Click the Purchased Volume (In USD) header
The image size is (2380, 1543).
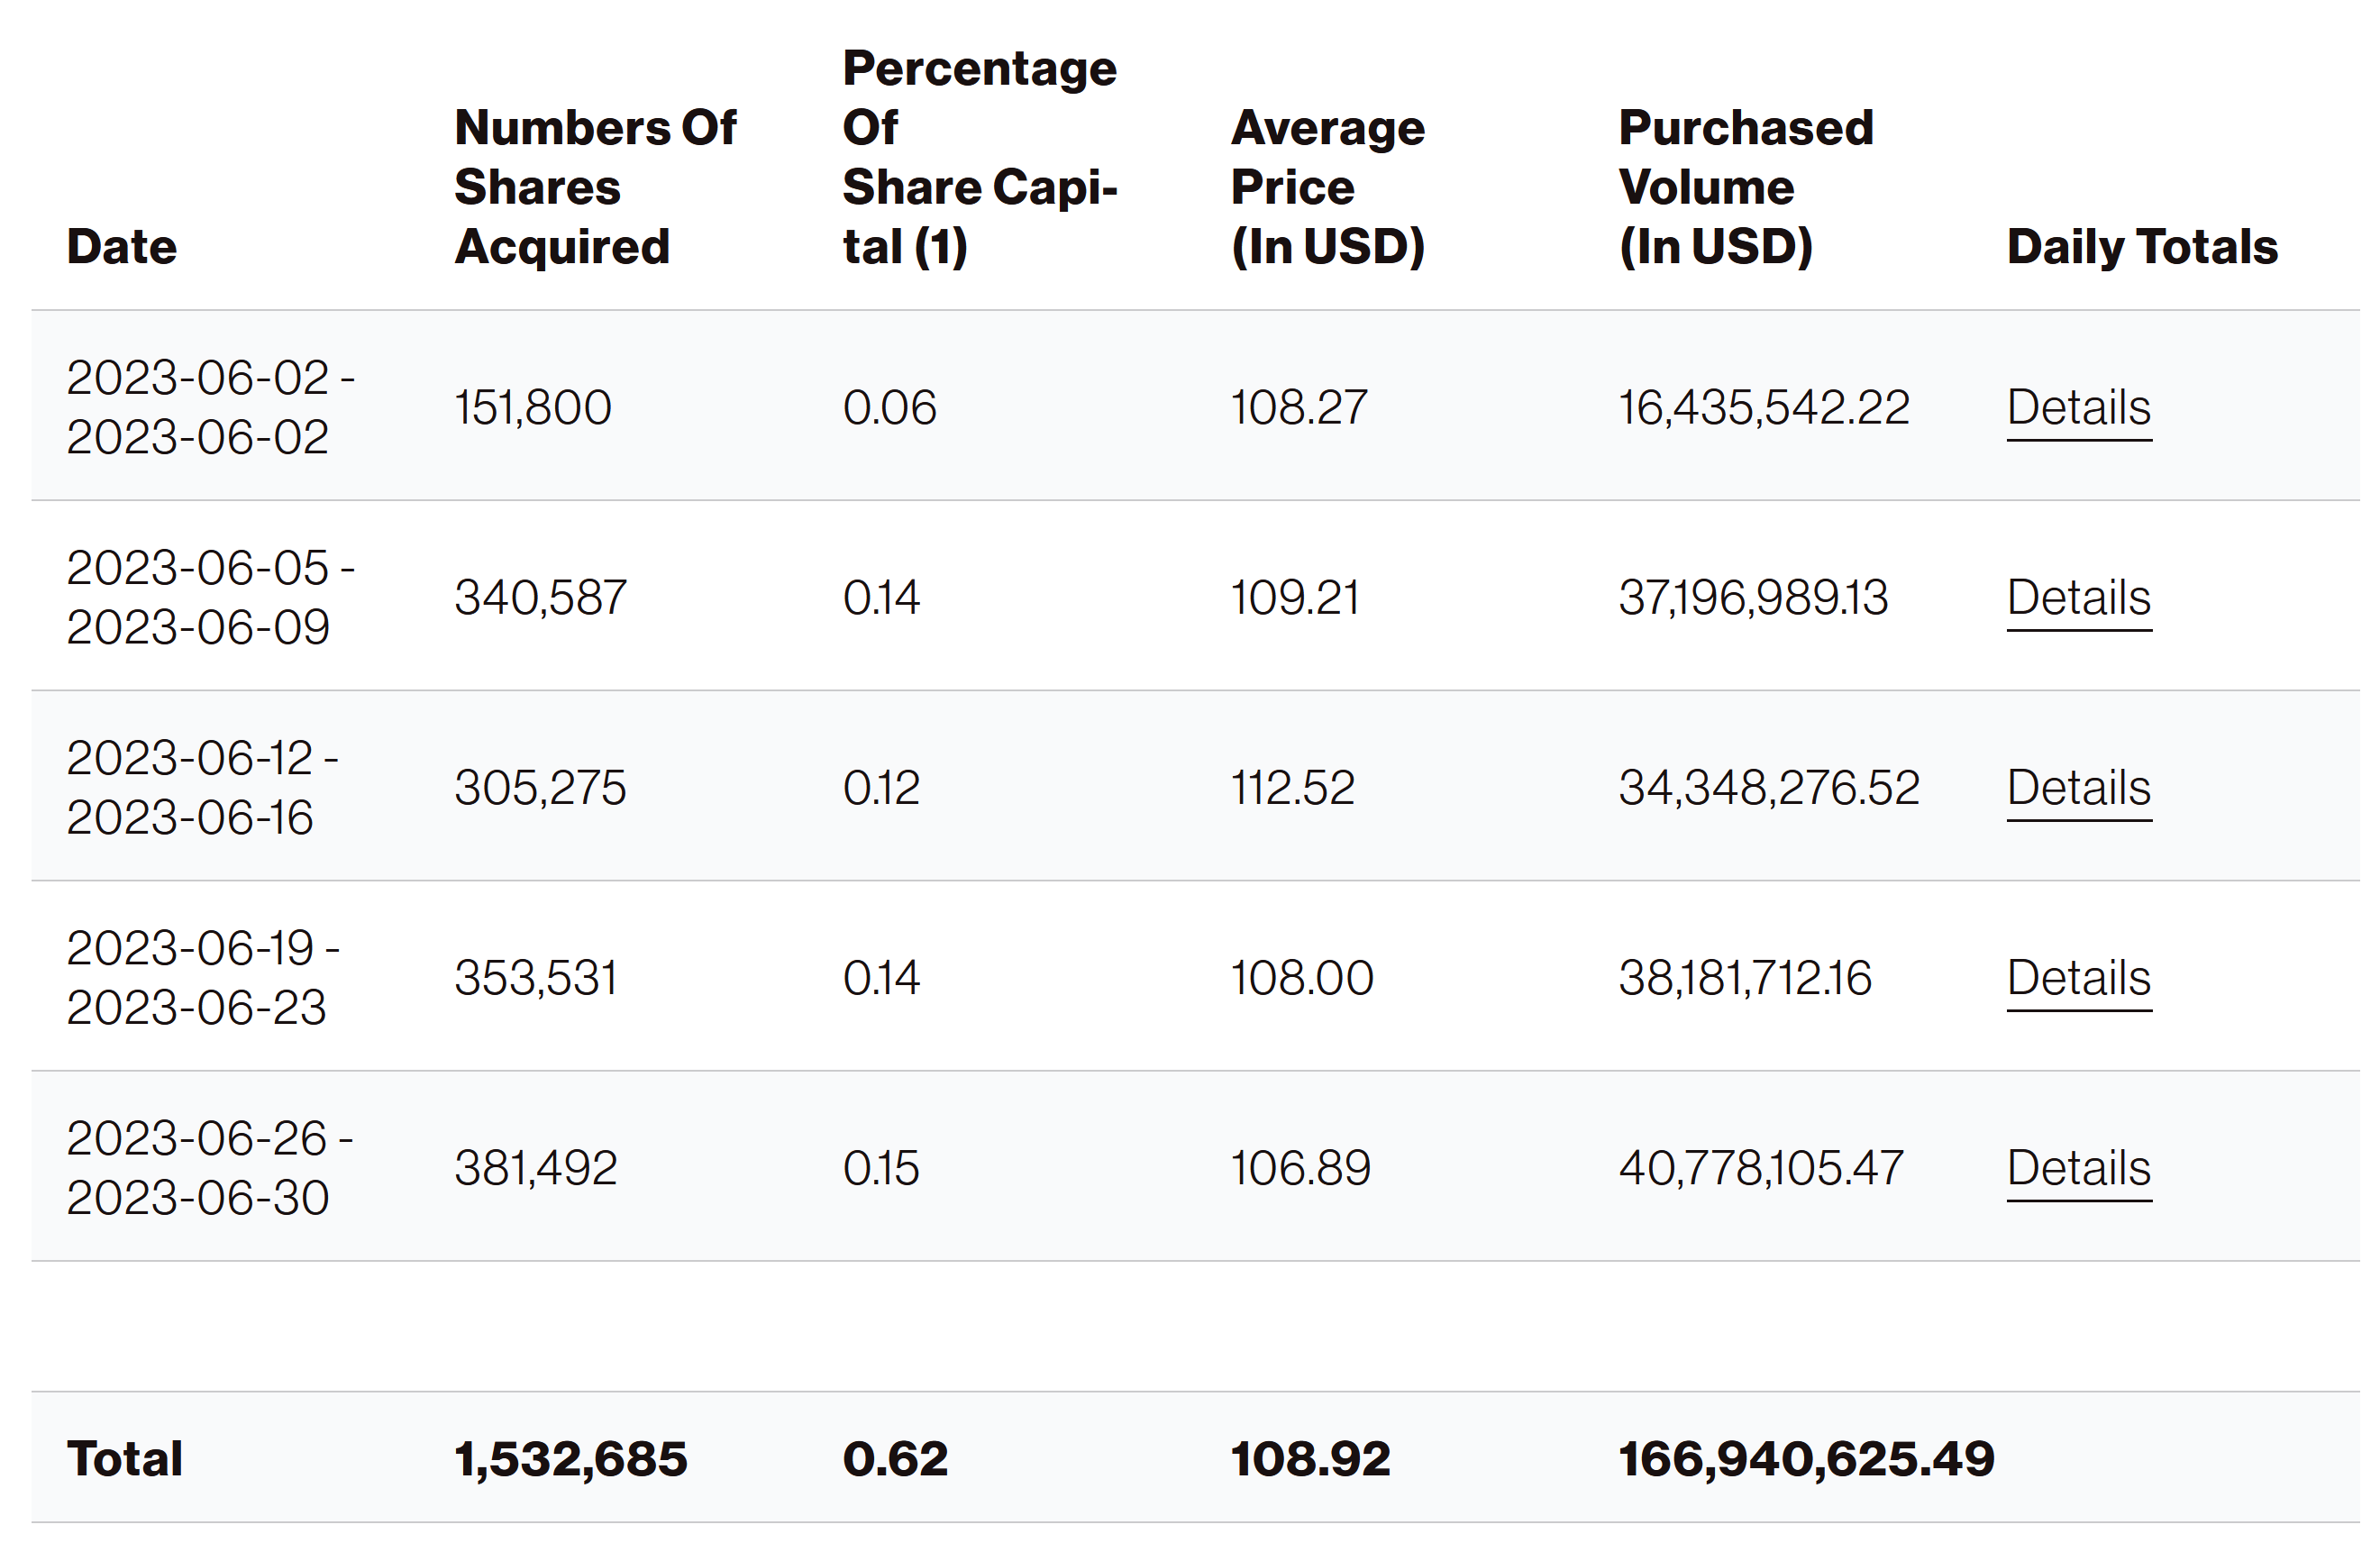tap(1745, 187)
